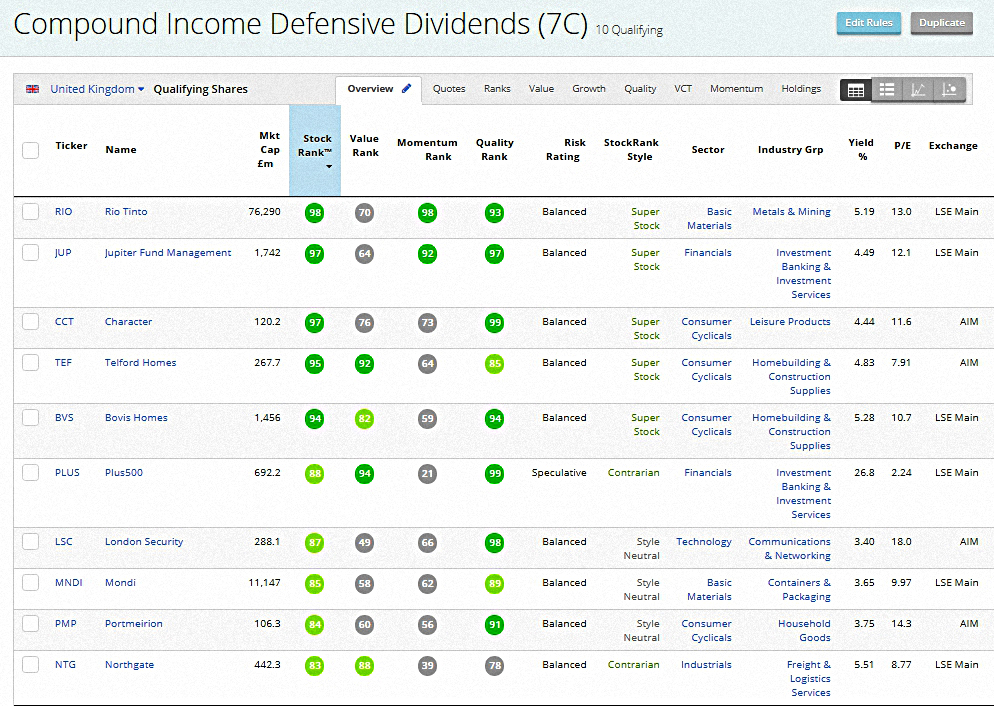Switch to table grid view icon
The height and width of the screenshot is (706, 994).
[856, 90]
